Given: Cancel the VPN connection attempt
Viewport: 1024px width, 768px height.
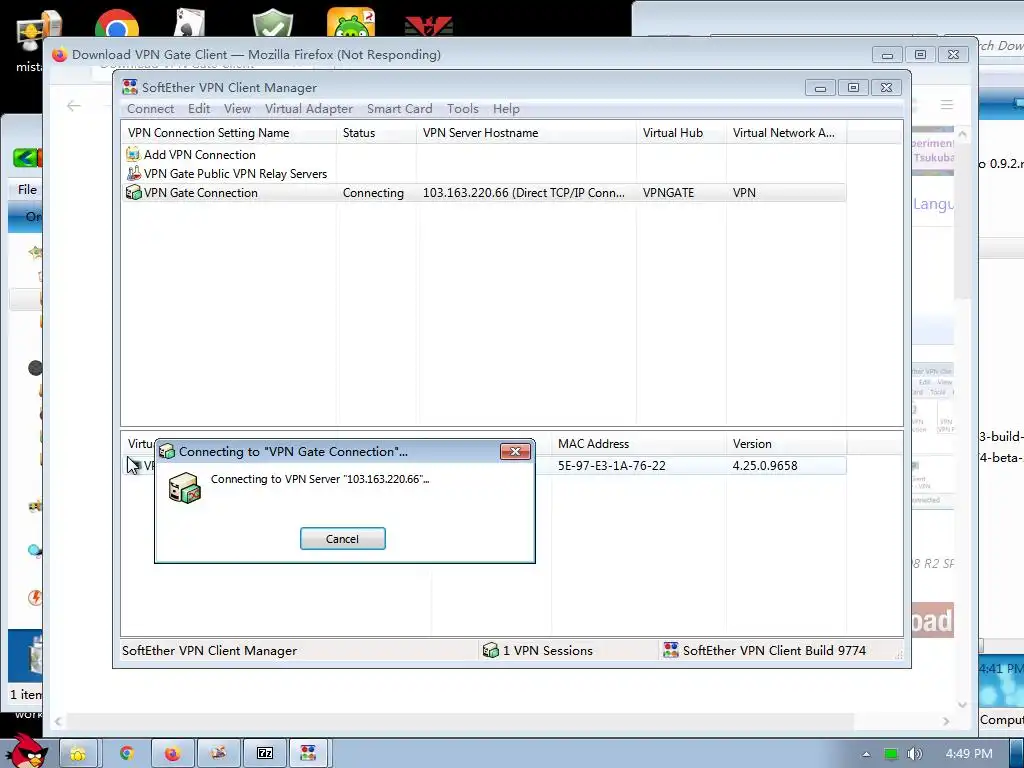Looking at the screenshot, I should pos(342,539).
